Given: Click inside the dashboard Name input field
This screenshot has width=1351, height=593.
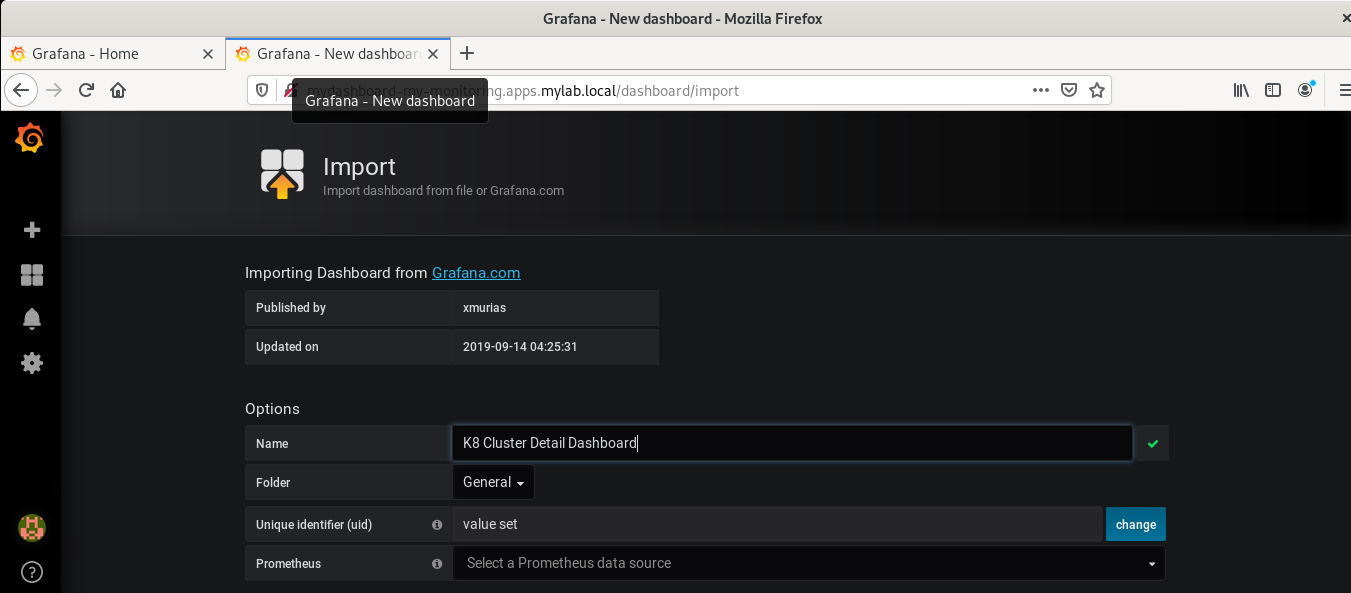Looking at the screenshot, I should 790,443.
